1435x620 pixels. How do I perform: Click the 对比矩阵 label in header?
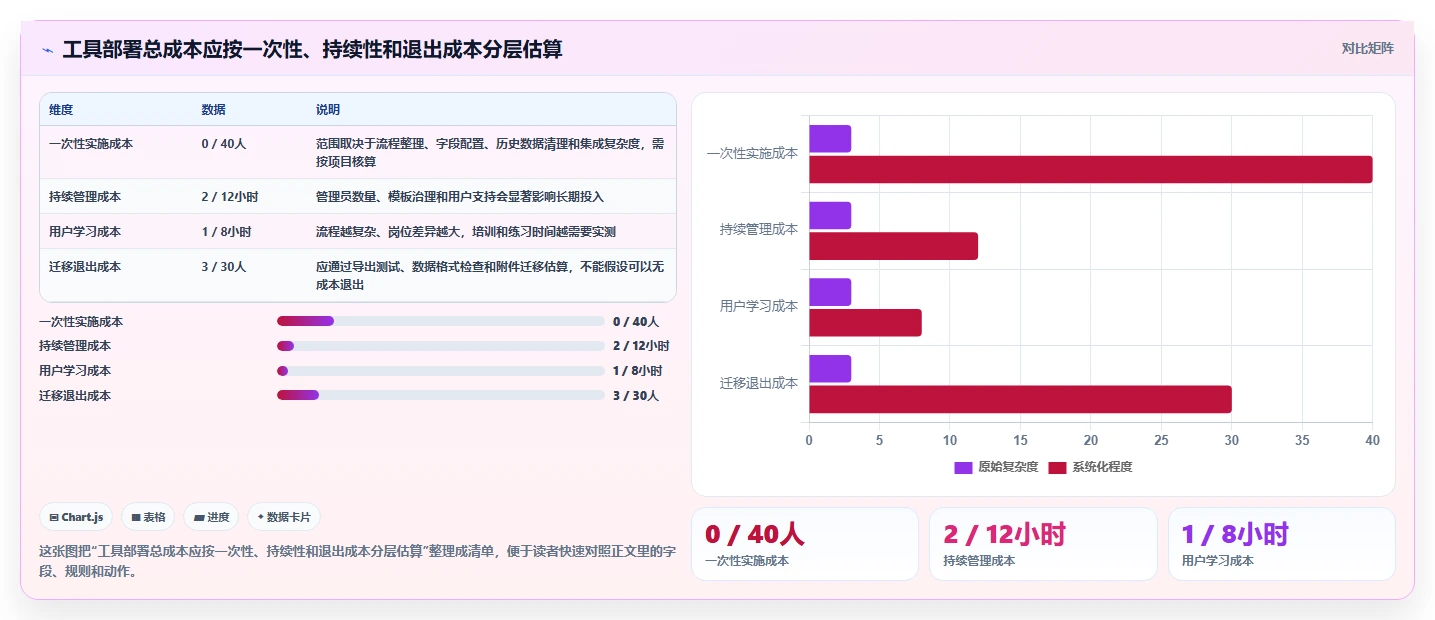1367,48
